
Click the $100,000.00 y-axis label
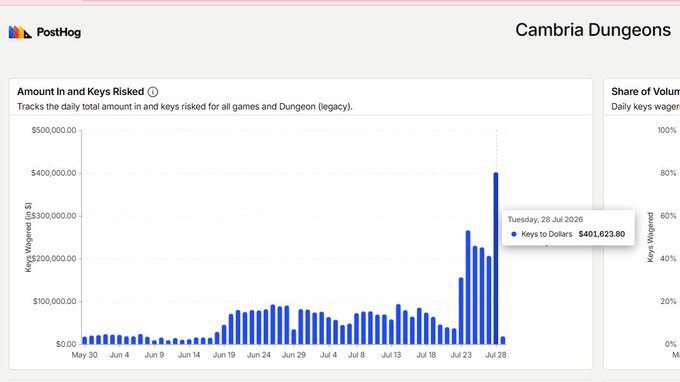click(x=55, y=301)
